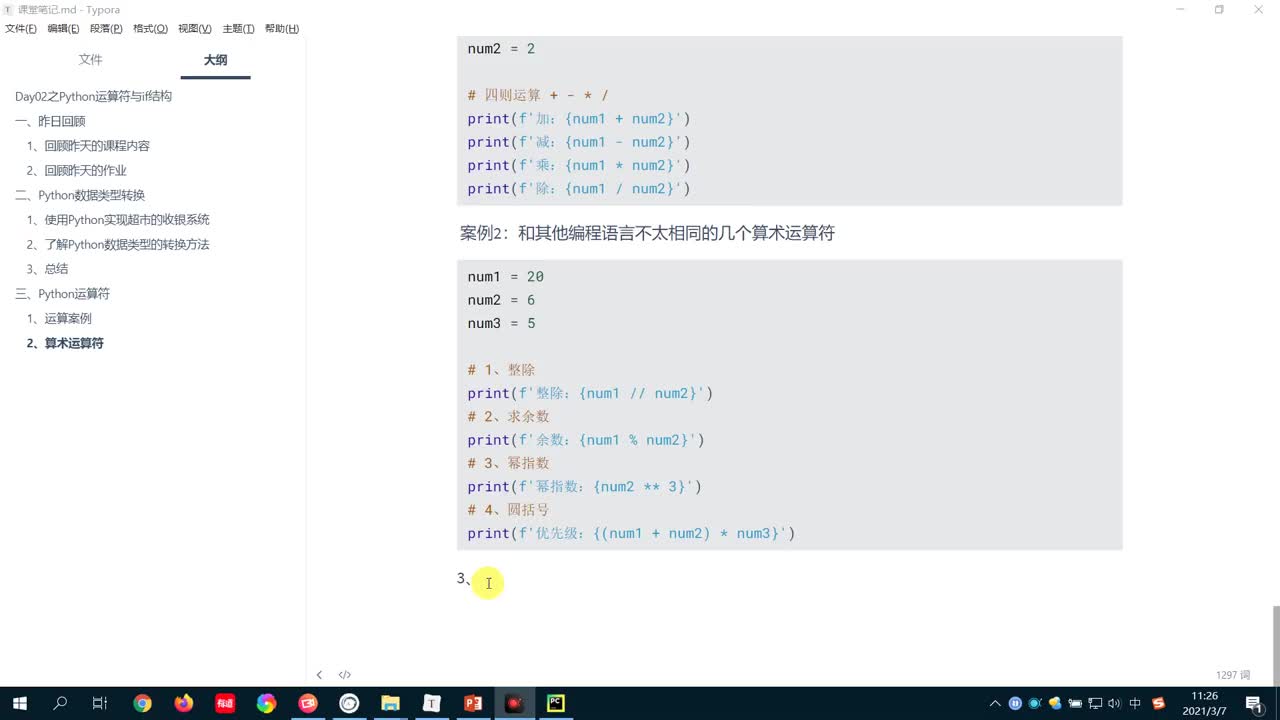The height and width of the screenshot is (720, 1280).
Task: Toggle source code mode icon
Action: (345, 675)
